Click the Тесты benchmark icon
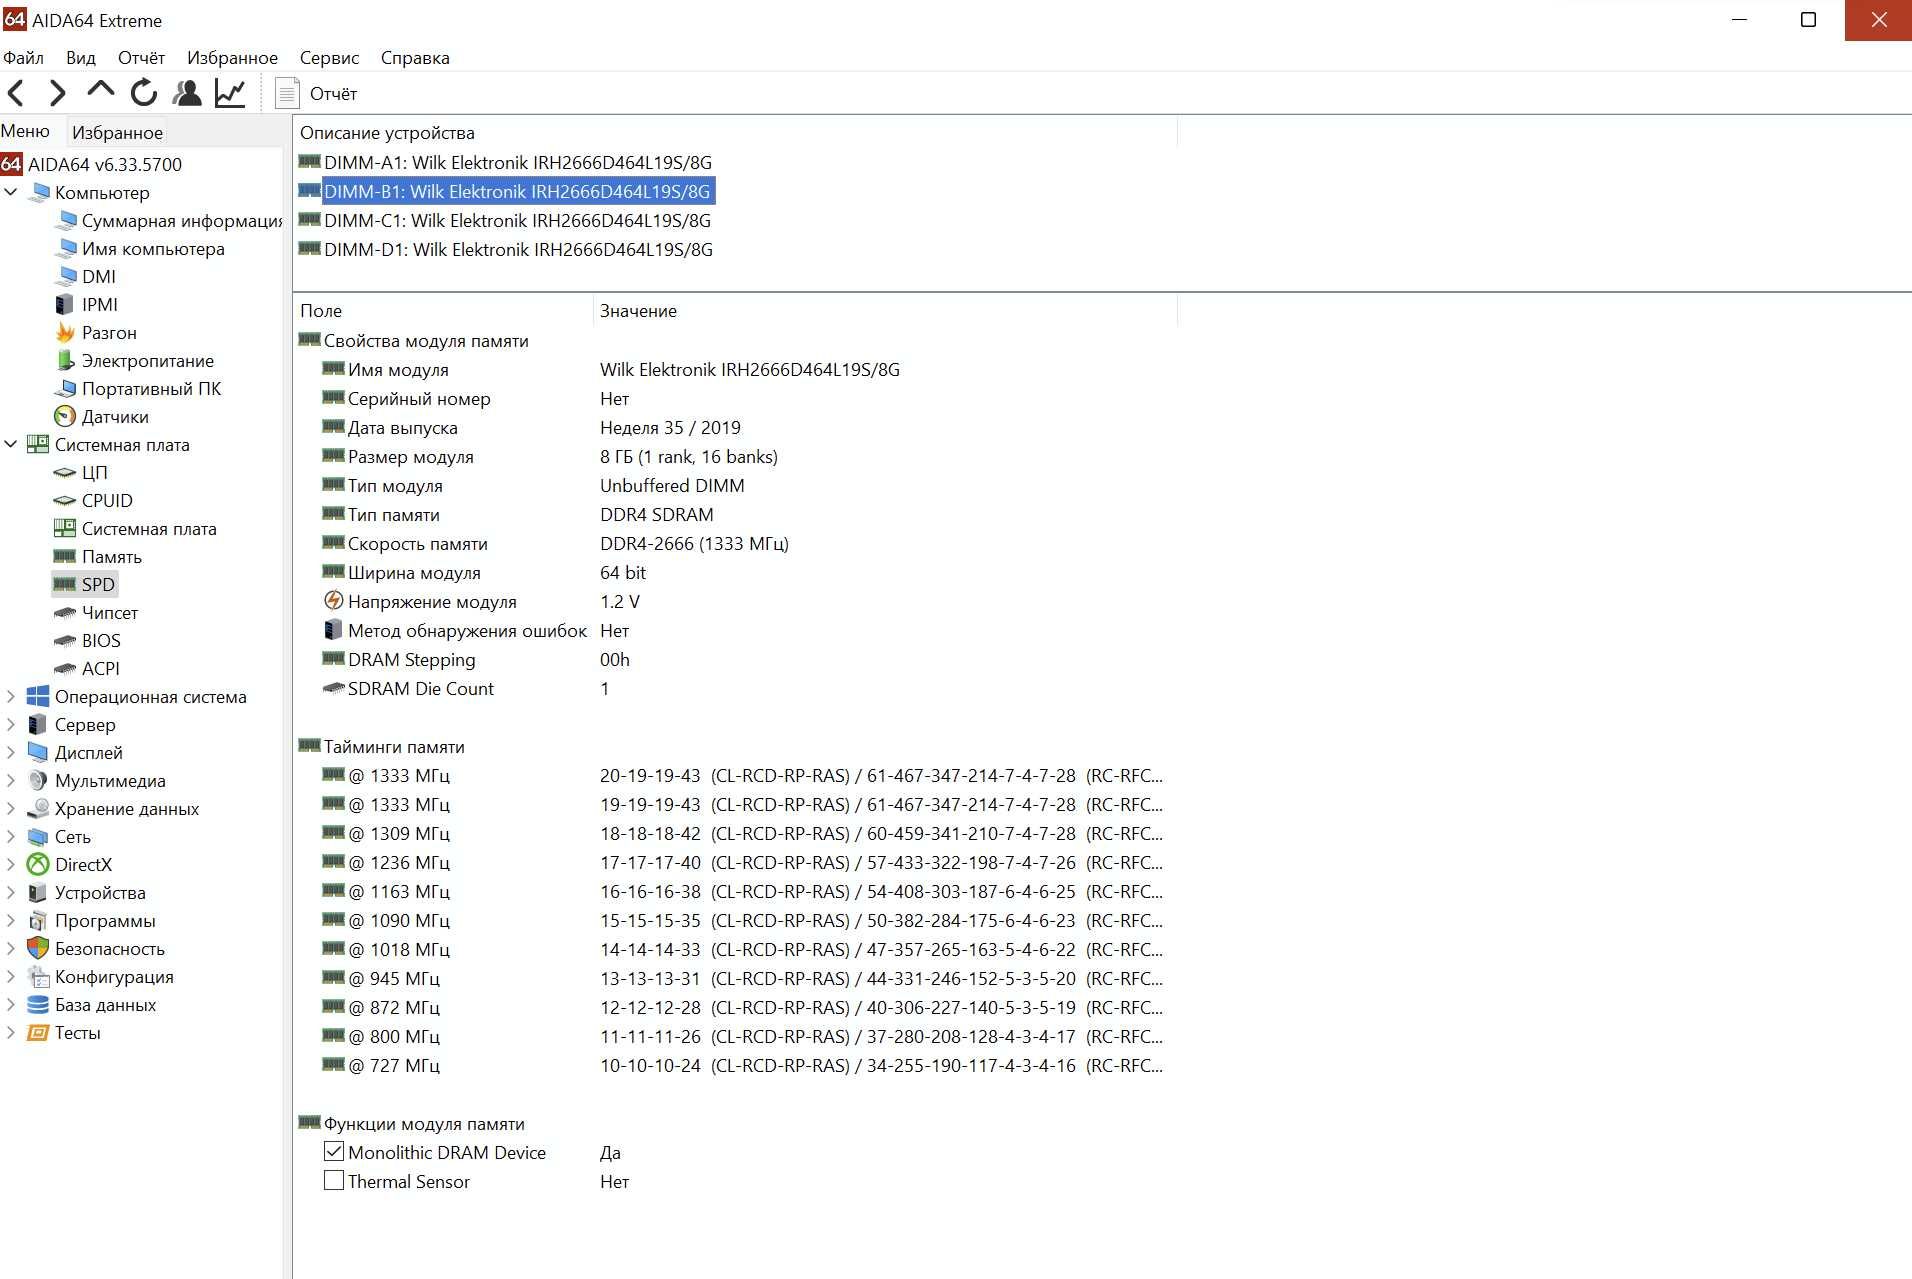The height and width of the screenshot is (1279, 1912). (38, 1032)
